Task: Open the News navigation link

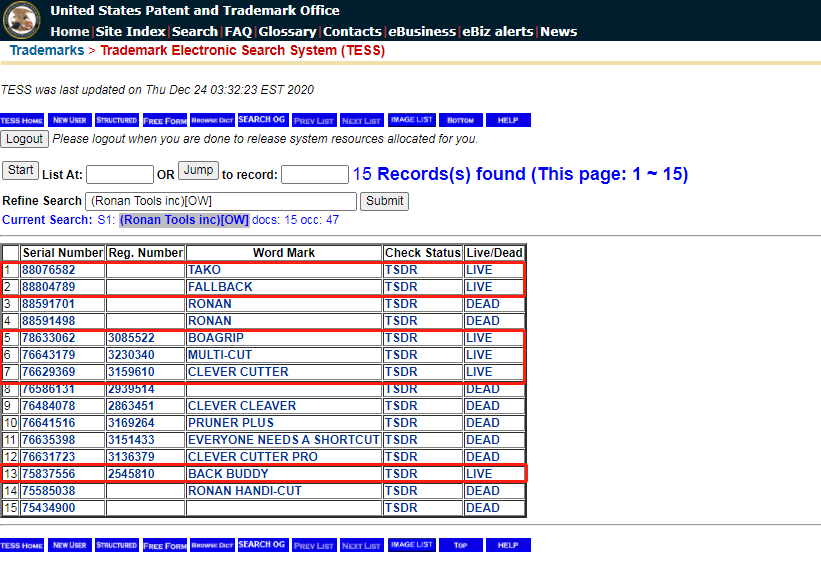Action: [559, 31]
